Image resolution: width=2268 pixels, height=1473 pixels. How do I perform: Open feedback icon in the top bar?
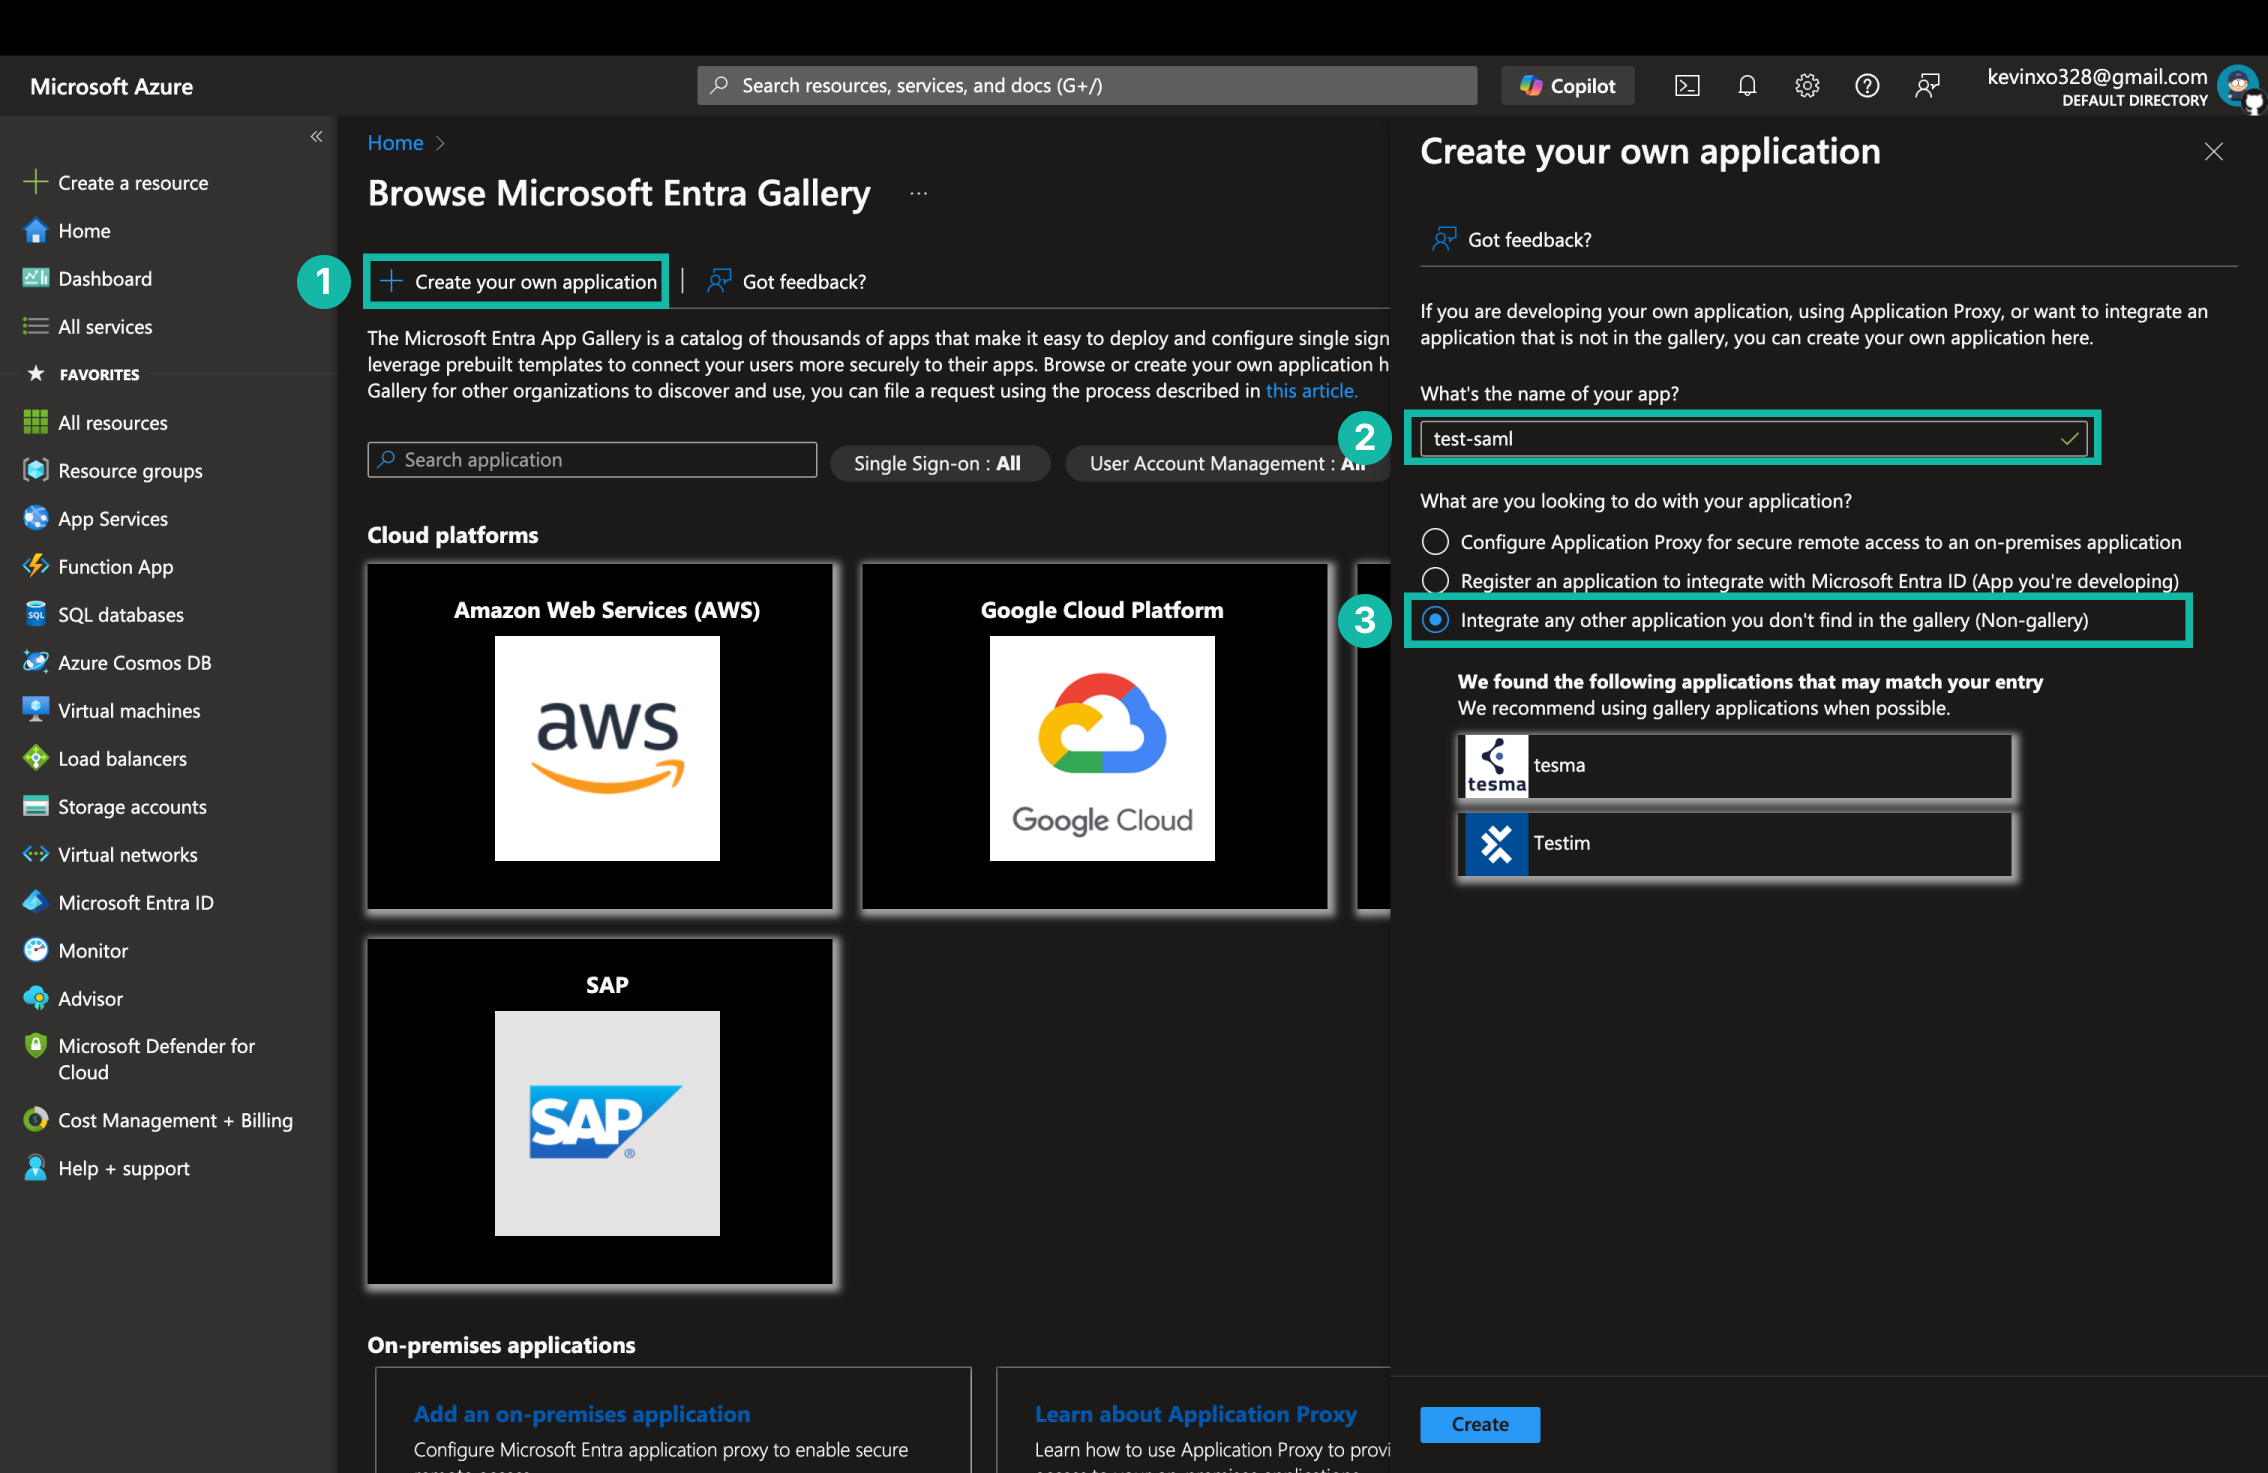tap(1927, 86)
